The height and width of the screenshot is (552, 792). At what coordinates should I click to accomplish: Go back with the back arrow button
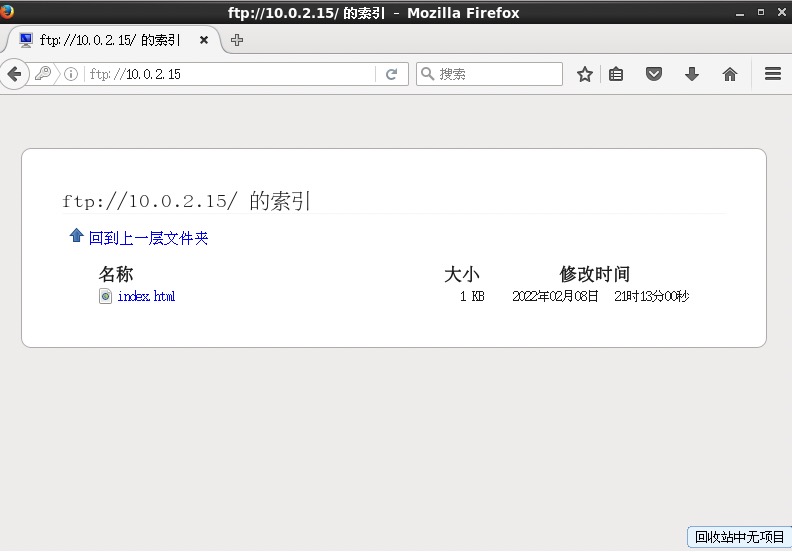[x=14, y=74]
